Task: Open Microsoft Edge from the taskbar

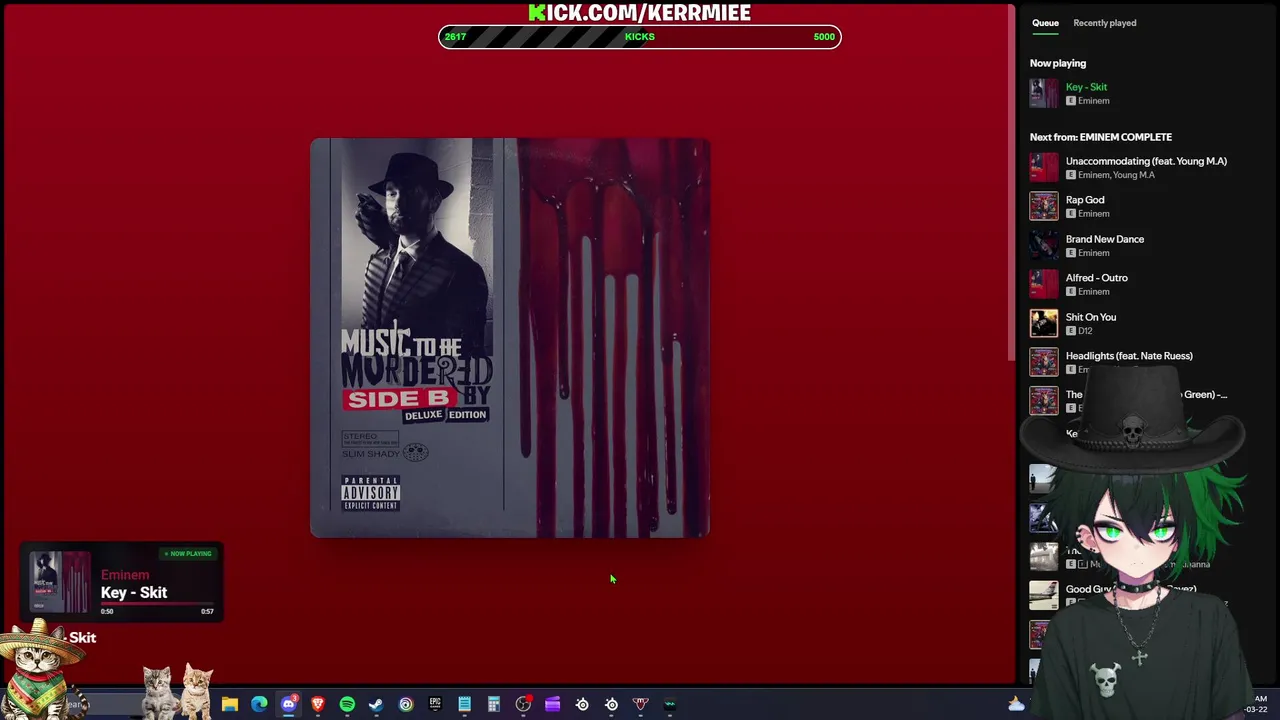Action: 259,704
